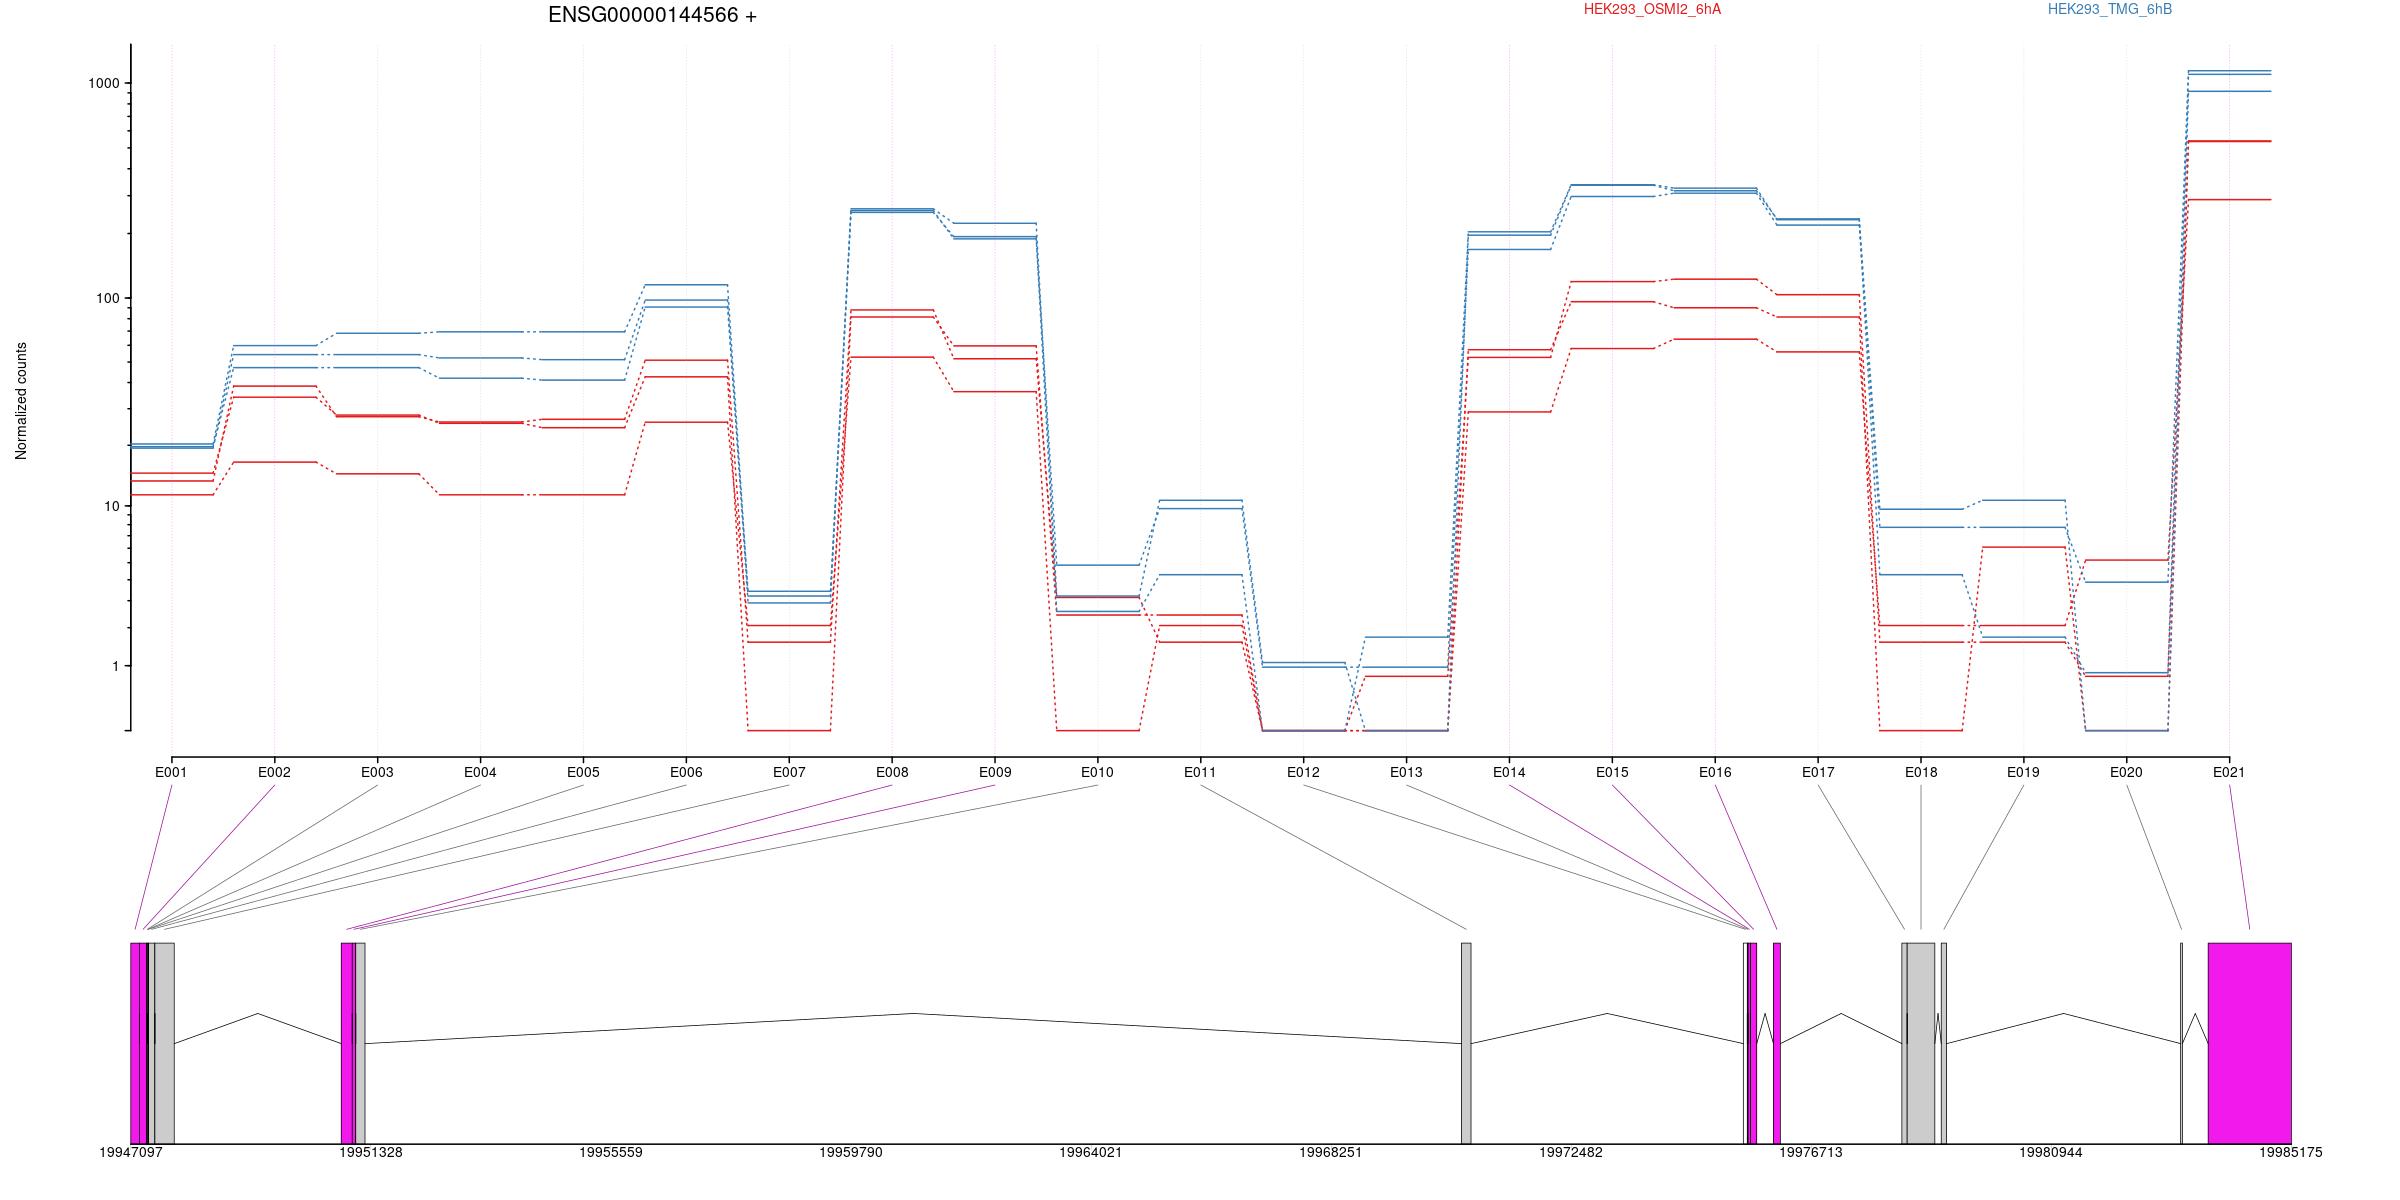Click the gene title ENSG00000144566 +
The image size is (2400, 1200).
[652, 15]
